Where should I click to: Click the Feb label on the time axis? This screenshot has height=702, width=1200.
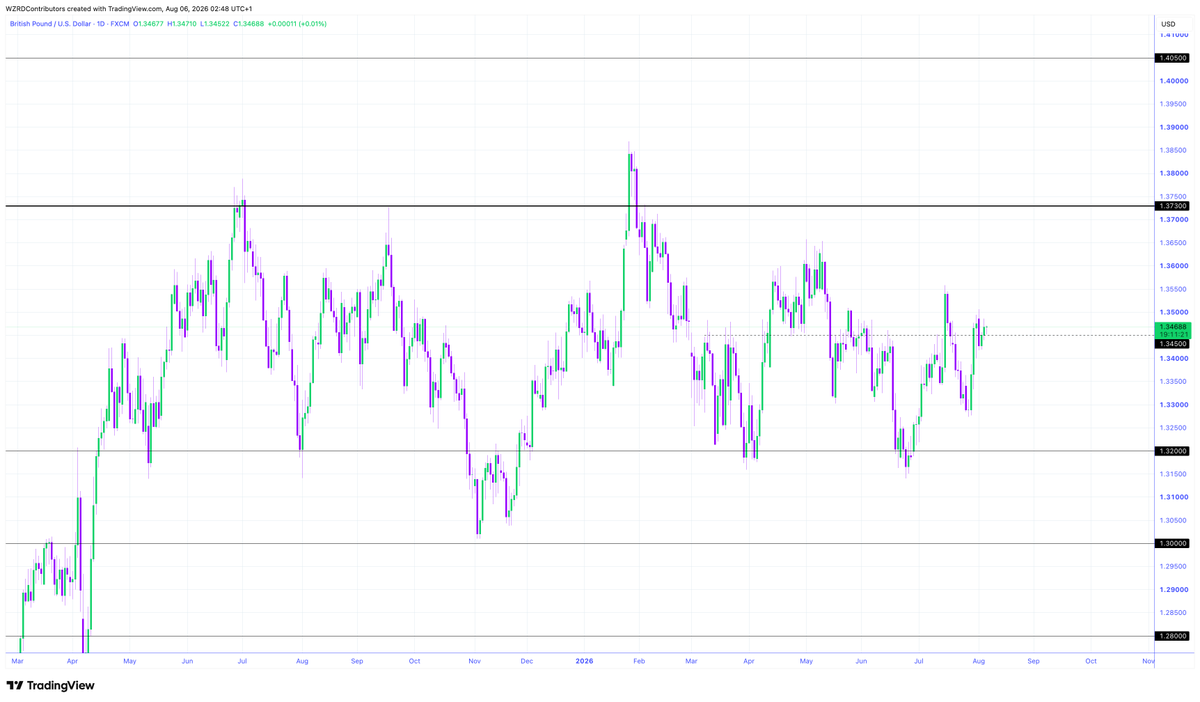[x=640, y=661]
